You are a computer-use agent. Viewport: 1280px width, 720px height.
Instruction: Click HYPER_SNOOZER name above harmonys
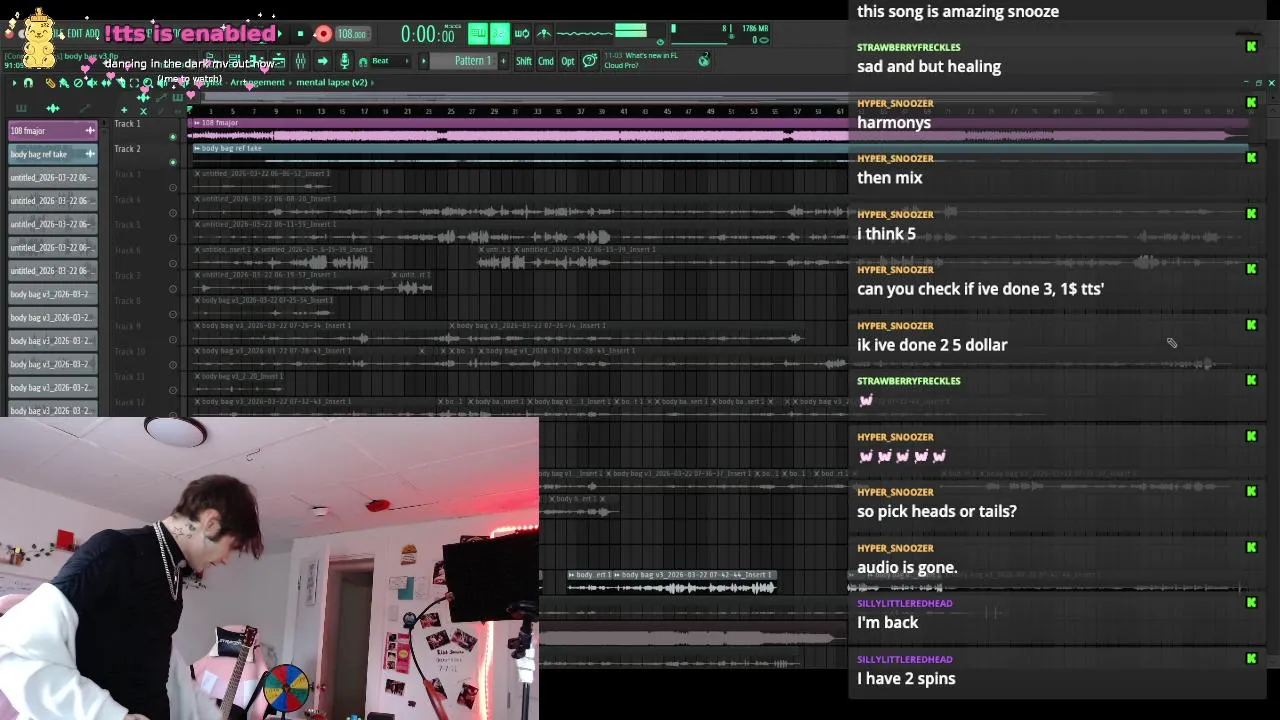click(x=895, y=103)
